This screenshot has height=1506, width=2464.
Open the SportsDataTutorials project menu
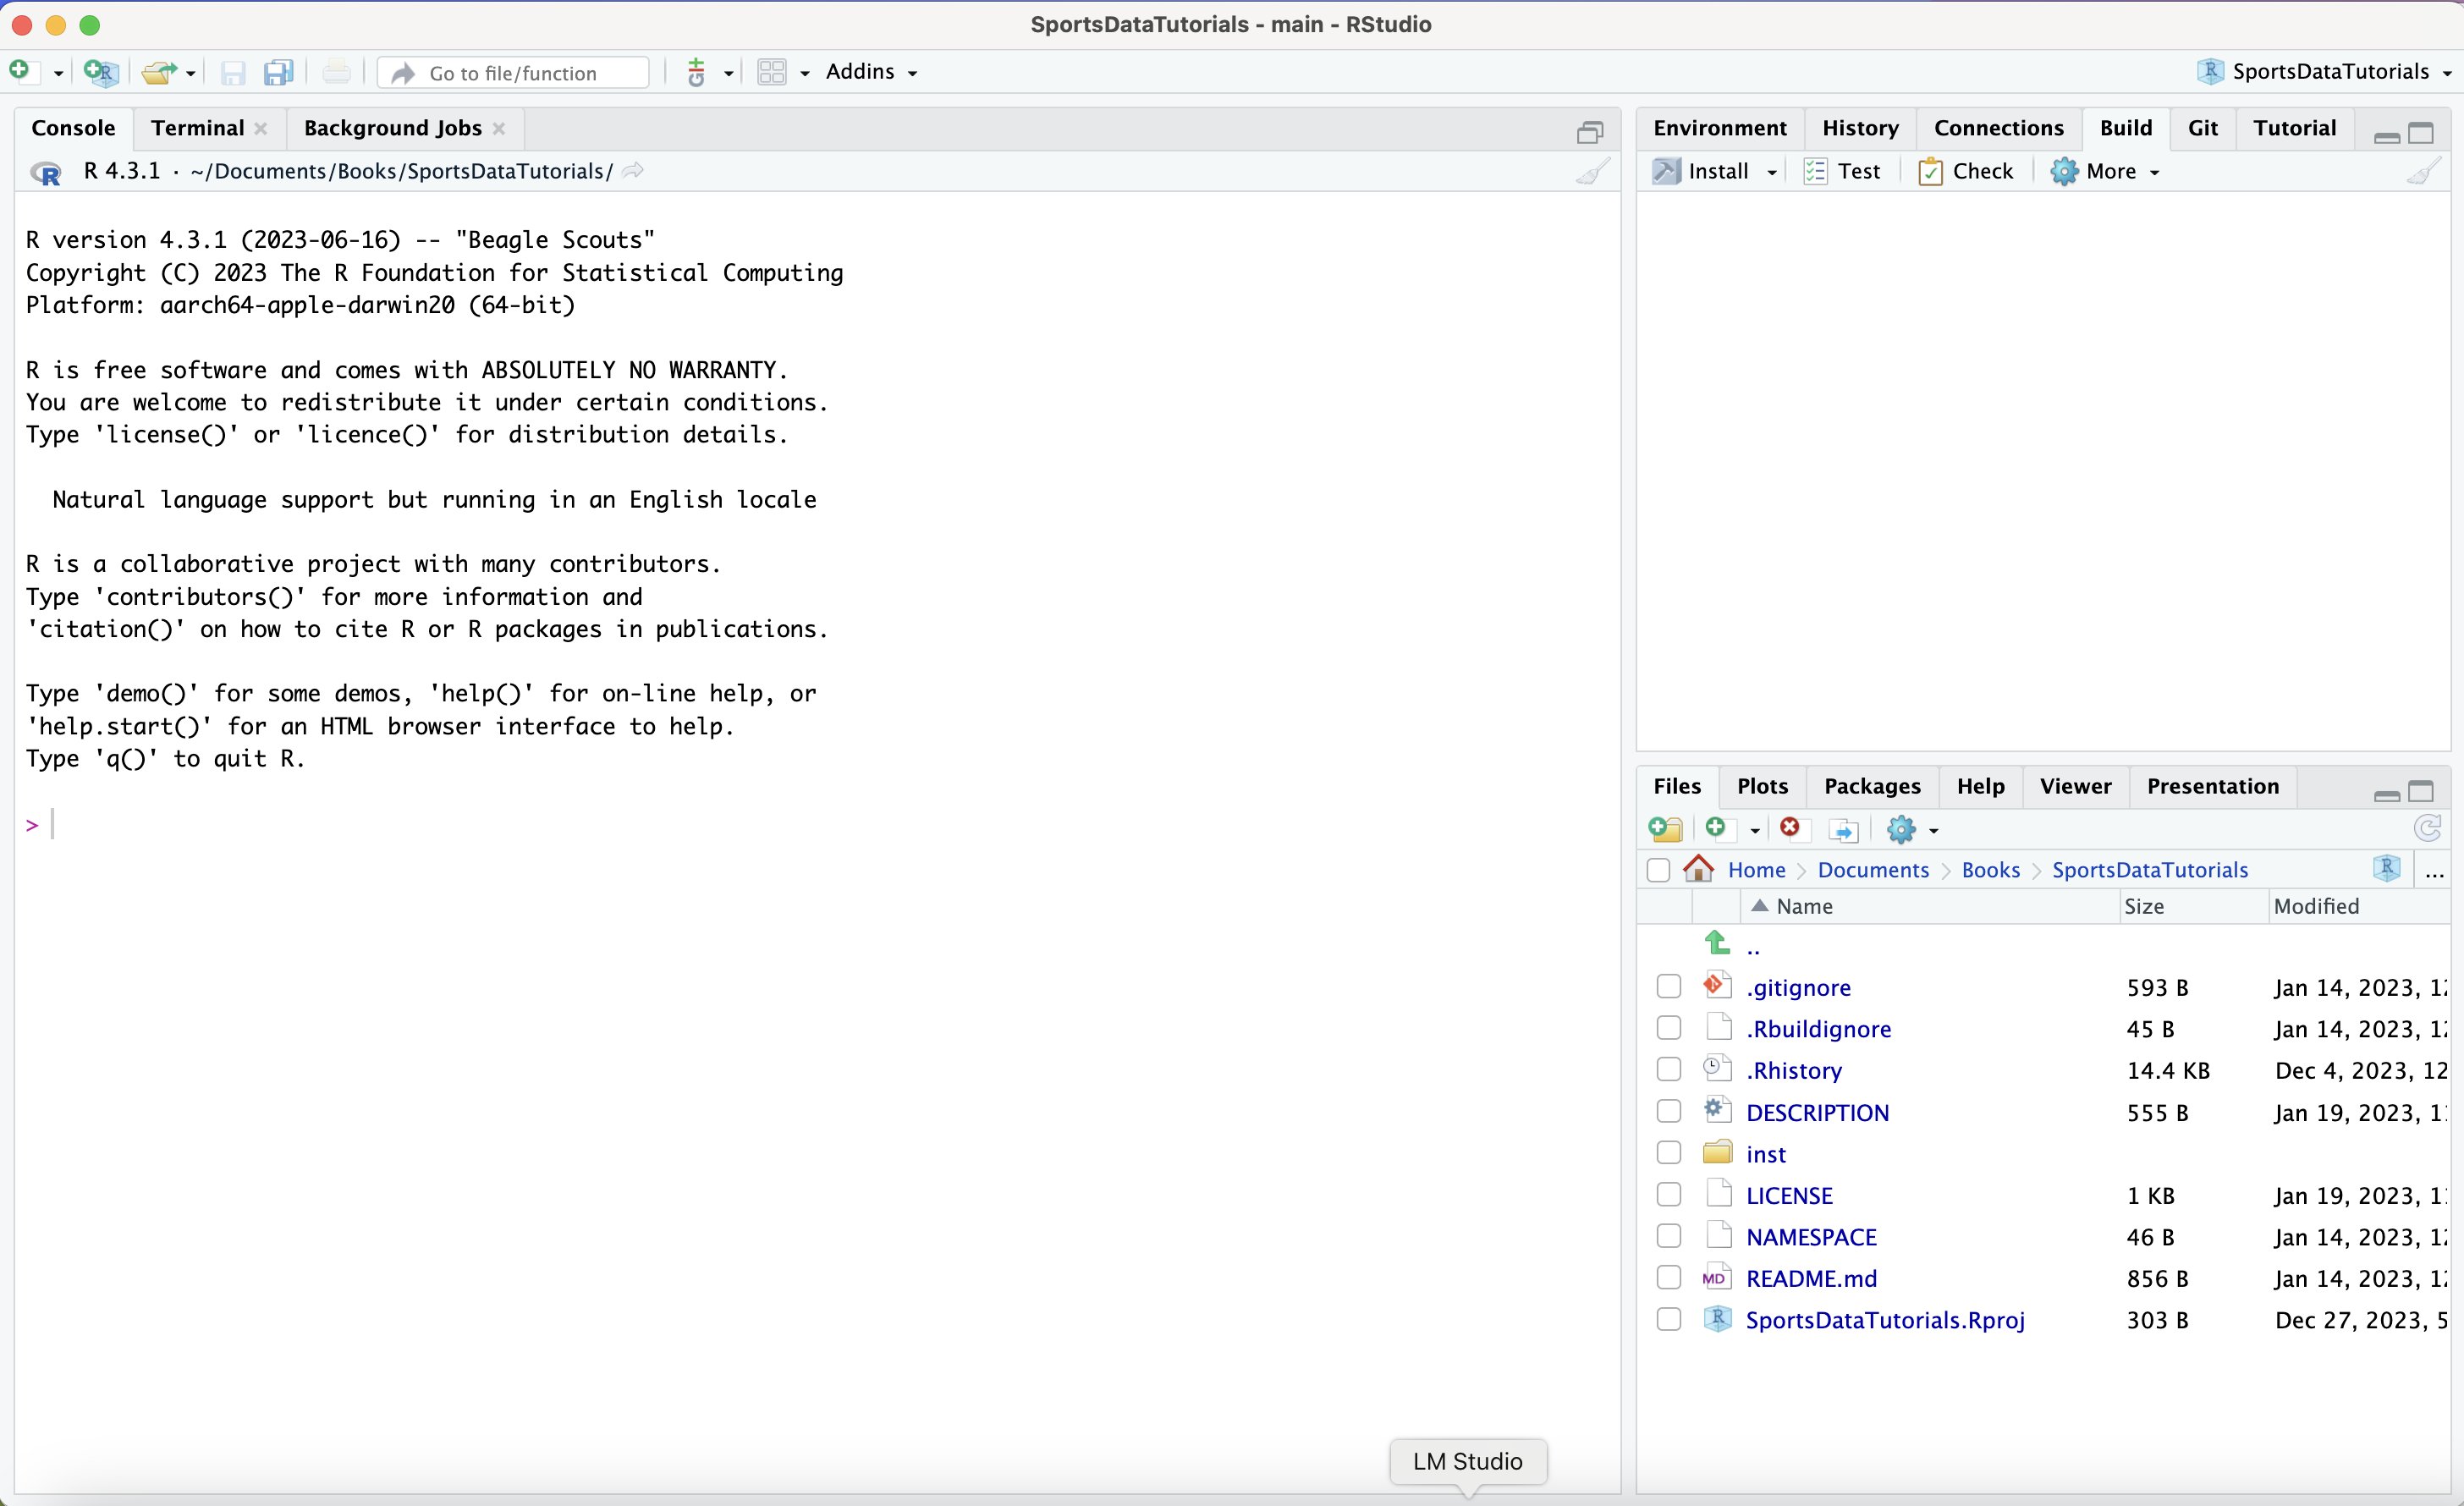point(2324,72)
